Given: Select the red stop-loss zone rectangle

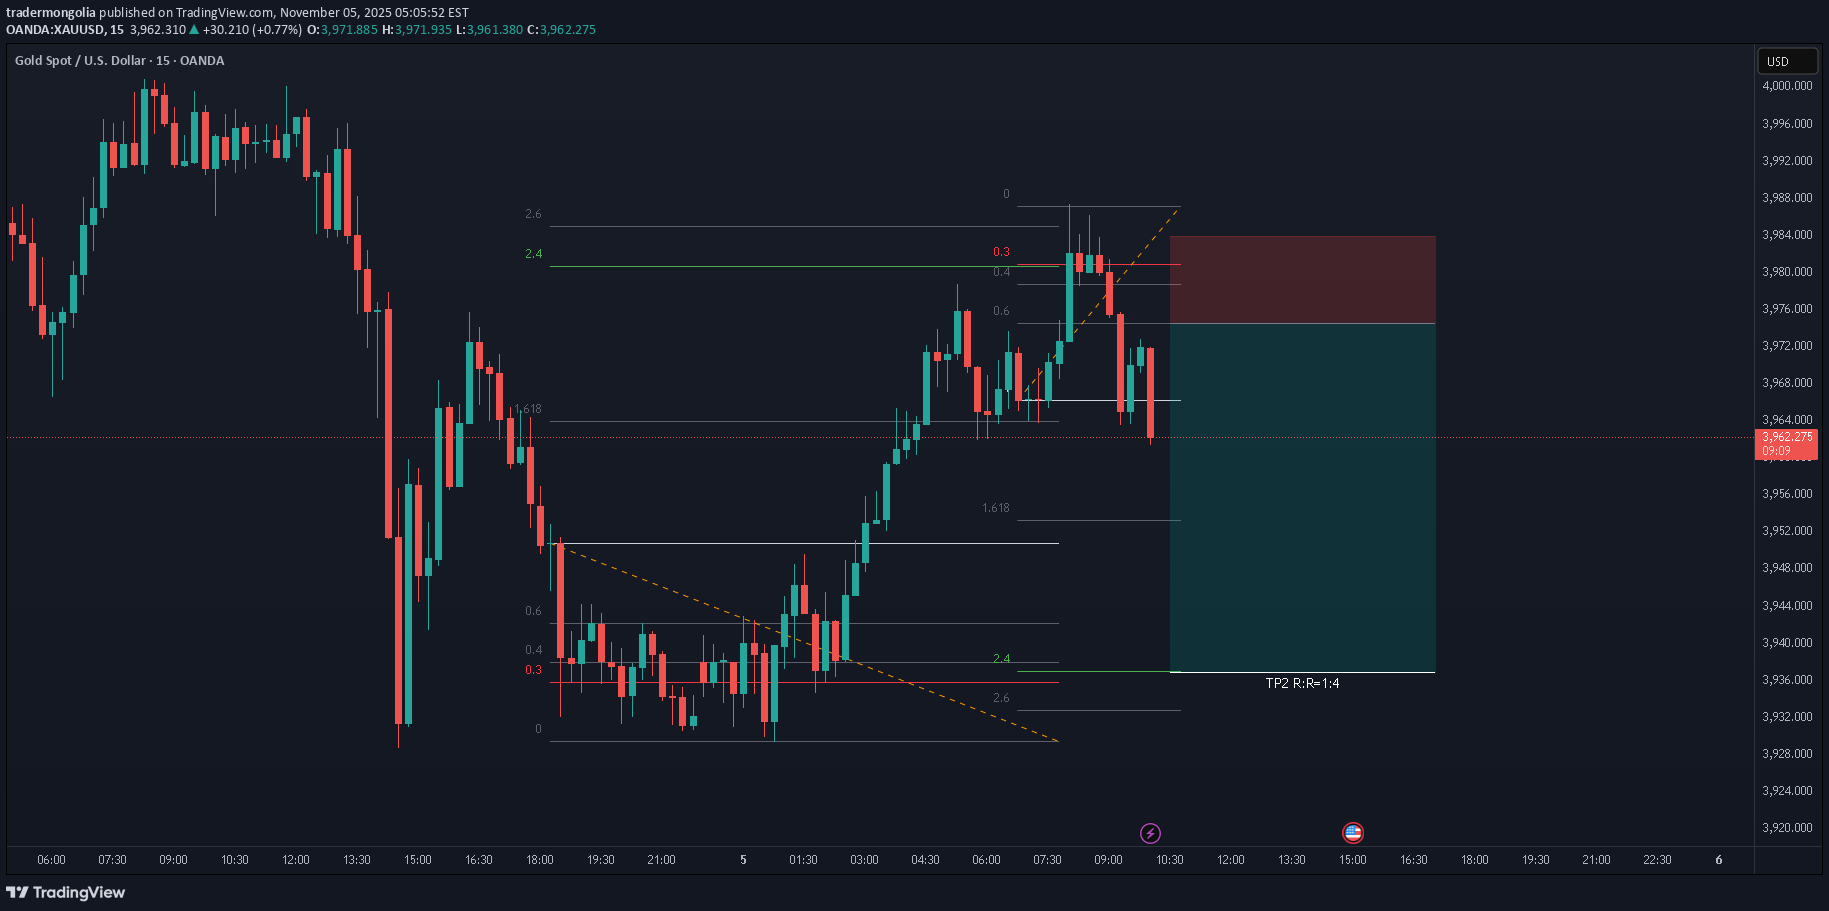Looking at the screenshot, I should coord(1302,280).
